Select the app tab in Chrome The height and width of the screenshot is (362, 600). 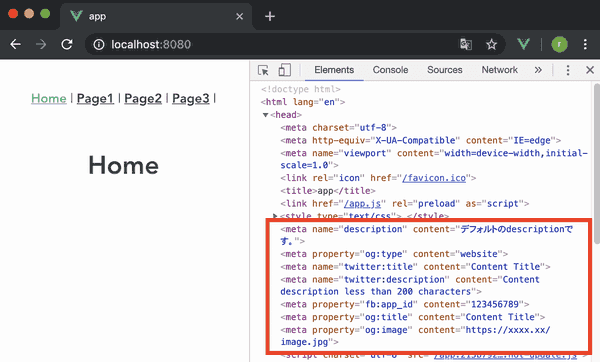[156, 16]
